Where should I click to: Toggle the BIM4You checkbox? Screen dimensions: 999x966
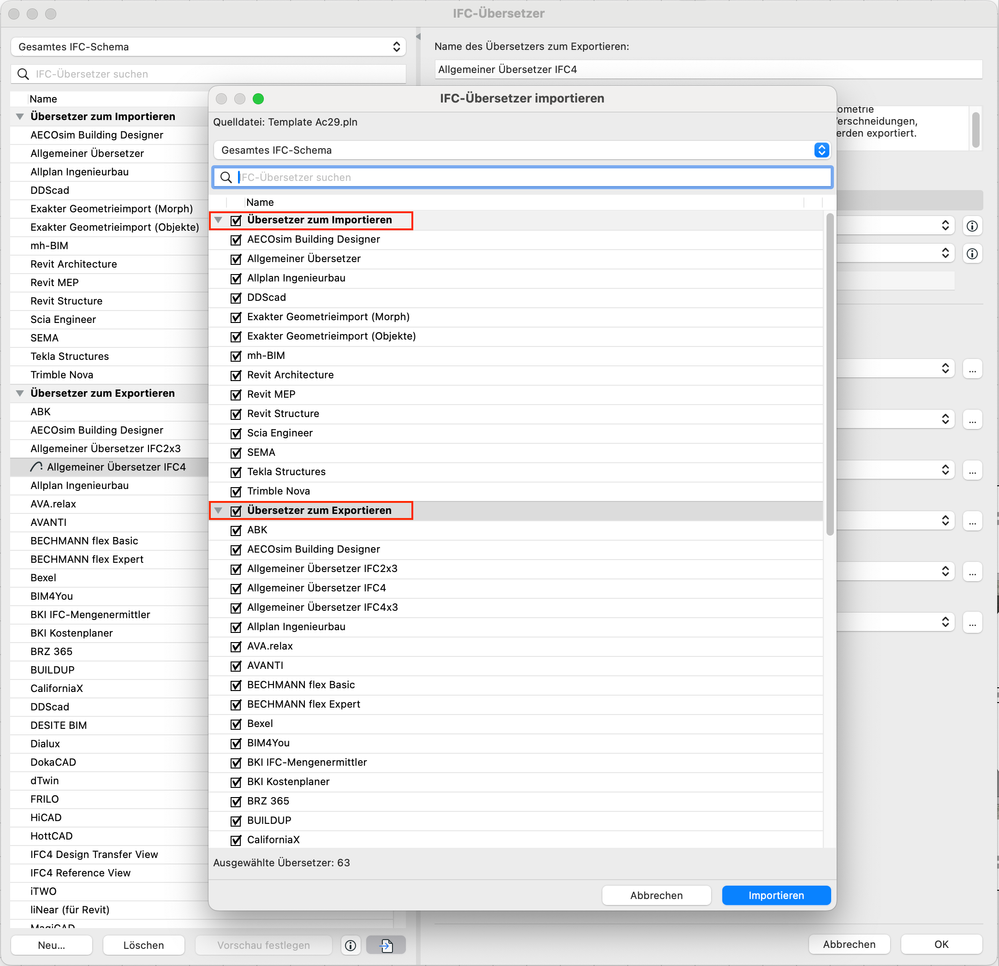click(236, 744)
